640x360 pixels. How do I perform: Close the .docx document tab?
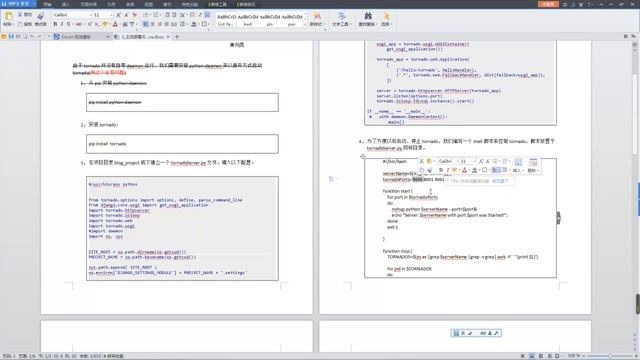168,37
